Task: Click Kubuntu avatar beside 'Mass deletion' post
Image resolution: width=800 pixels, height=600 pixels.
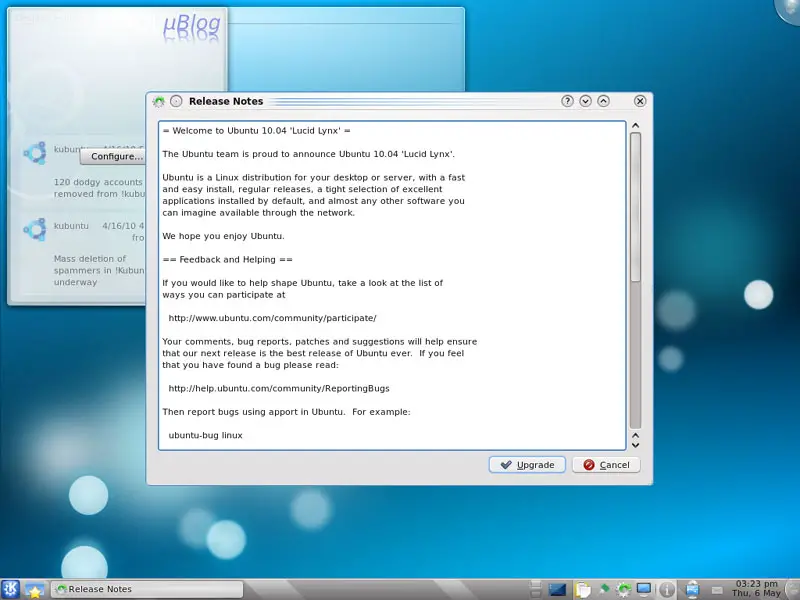Action: coord(35,230)
